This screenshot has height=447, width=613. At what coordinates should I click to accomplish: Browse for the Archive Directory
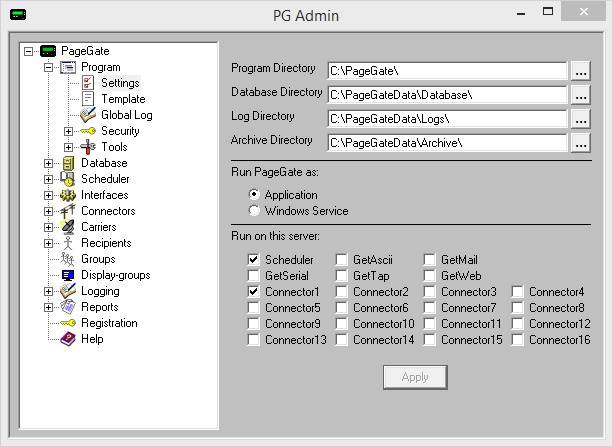tap(581, 143)
